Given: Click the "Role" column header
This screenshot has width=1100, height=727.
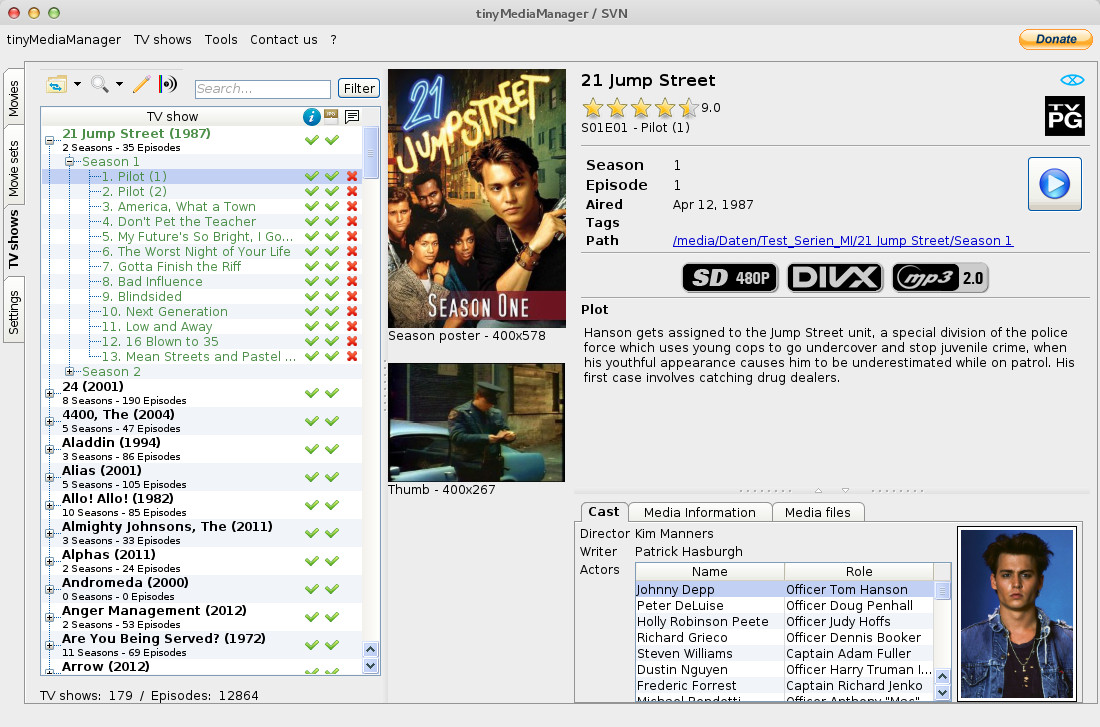Looking at the screenshot, I should (x=859, y=571).
